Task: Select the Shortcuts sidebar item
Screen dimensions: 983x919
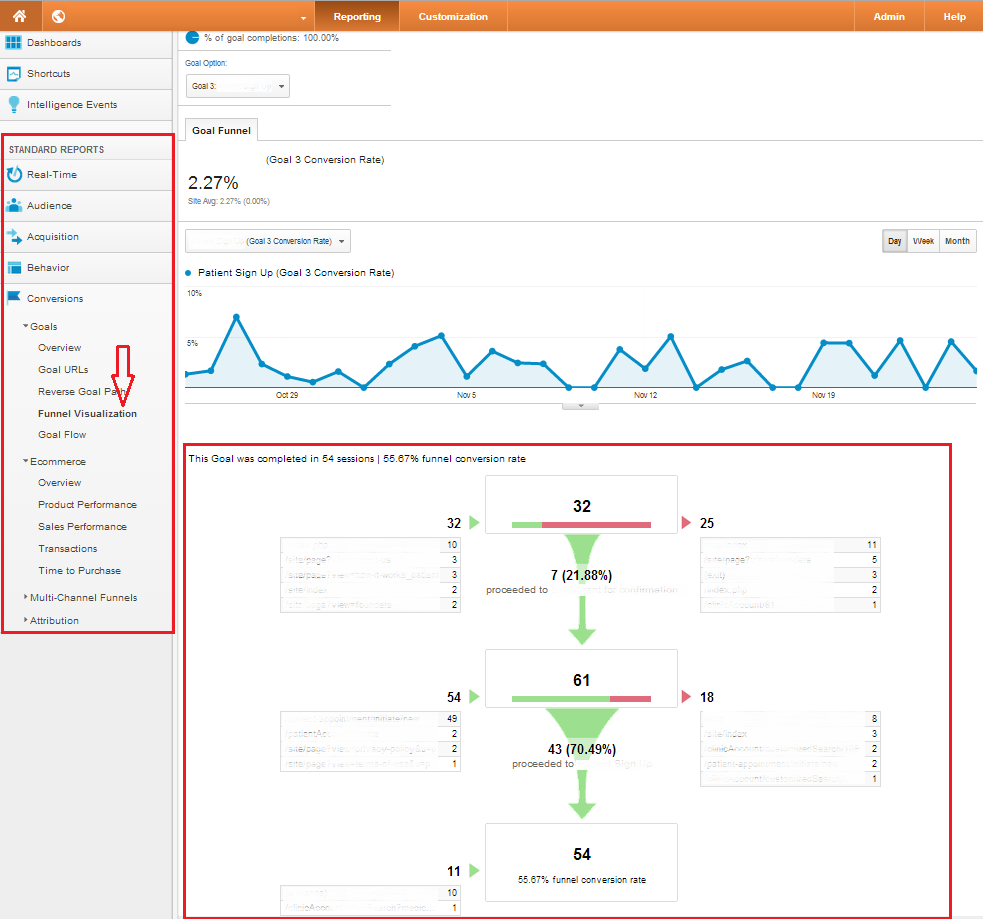Action: [x=42, y=73]
